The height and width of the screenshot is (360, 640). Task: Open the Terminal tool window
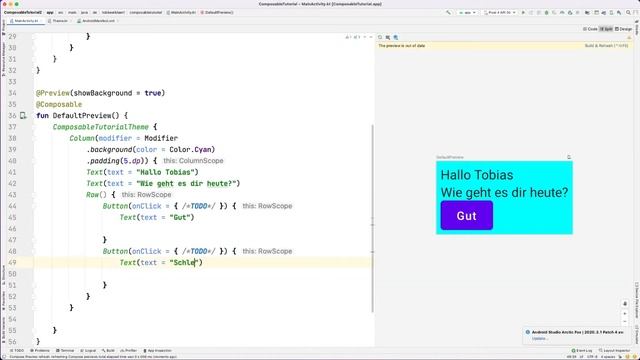click(65, 351)
